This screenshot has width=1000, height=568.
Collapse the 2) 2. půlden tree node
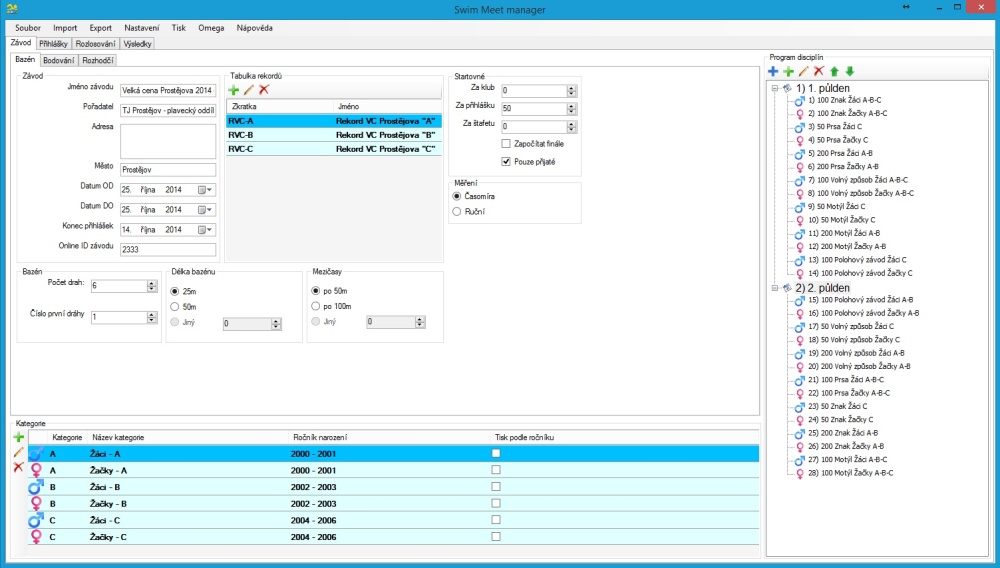775,288
